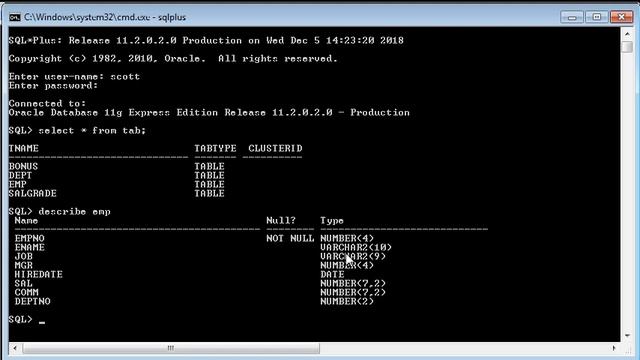Click the TABTYPE column header
Screen dimensions: 640x360
215,149
